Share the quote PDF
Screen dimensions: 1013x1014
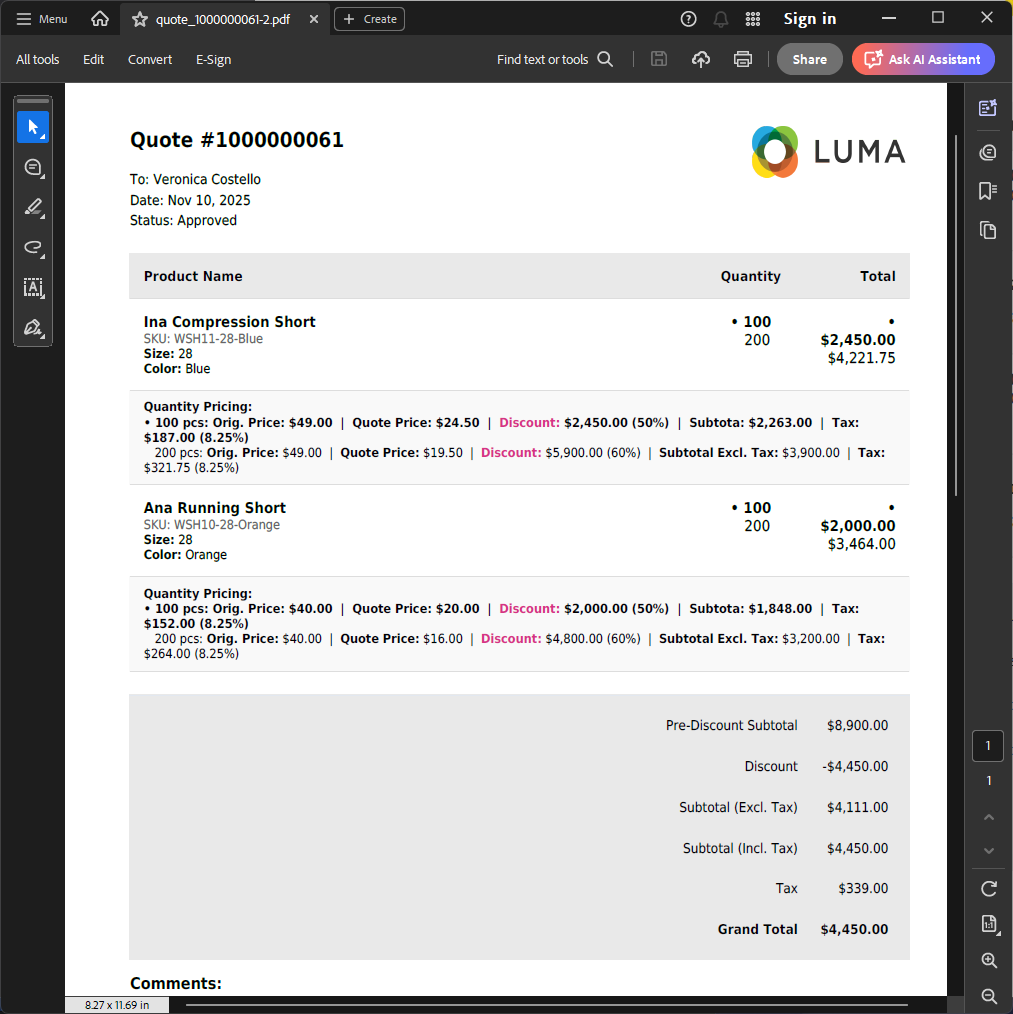pos(809,59)
